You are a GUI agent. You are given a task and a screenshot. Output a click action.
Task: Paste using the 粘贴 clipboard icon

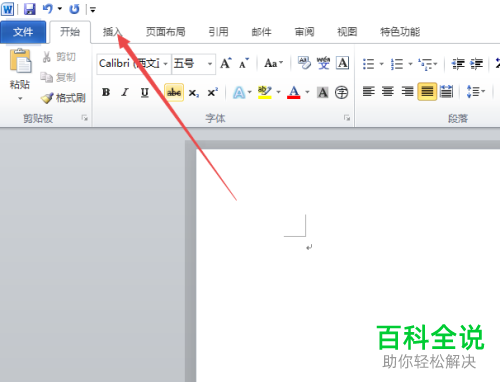[20, 61]
